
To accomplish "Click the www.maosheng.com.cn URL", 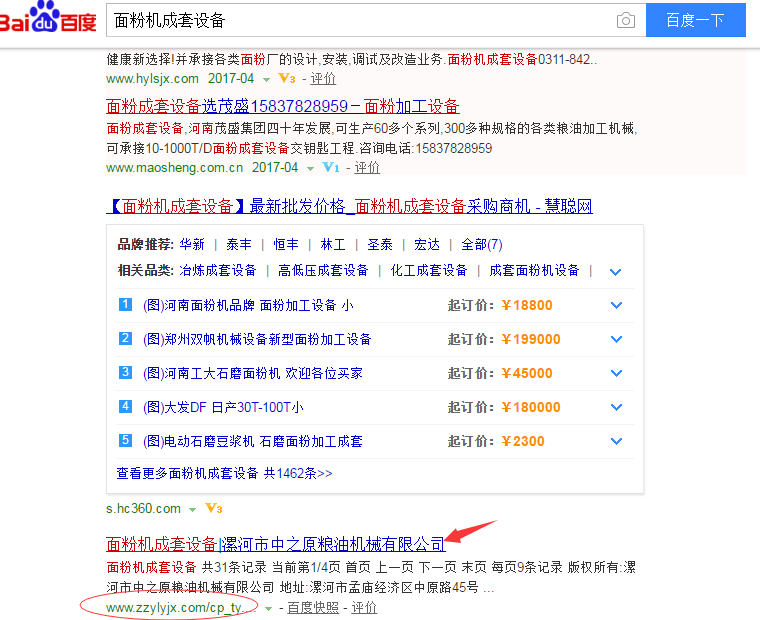I will coord(174,168).
